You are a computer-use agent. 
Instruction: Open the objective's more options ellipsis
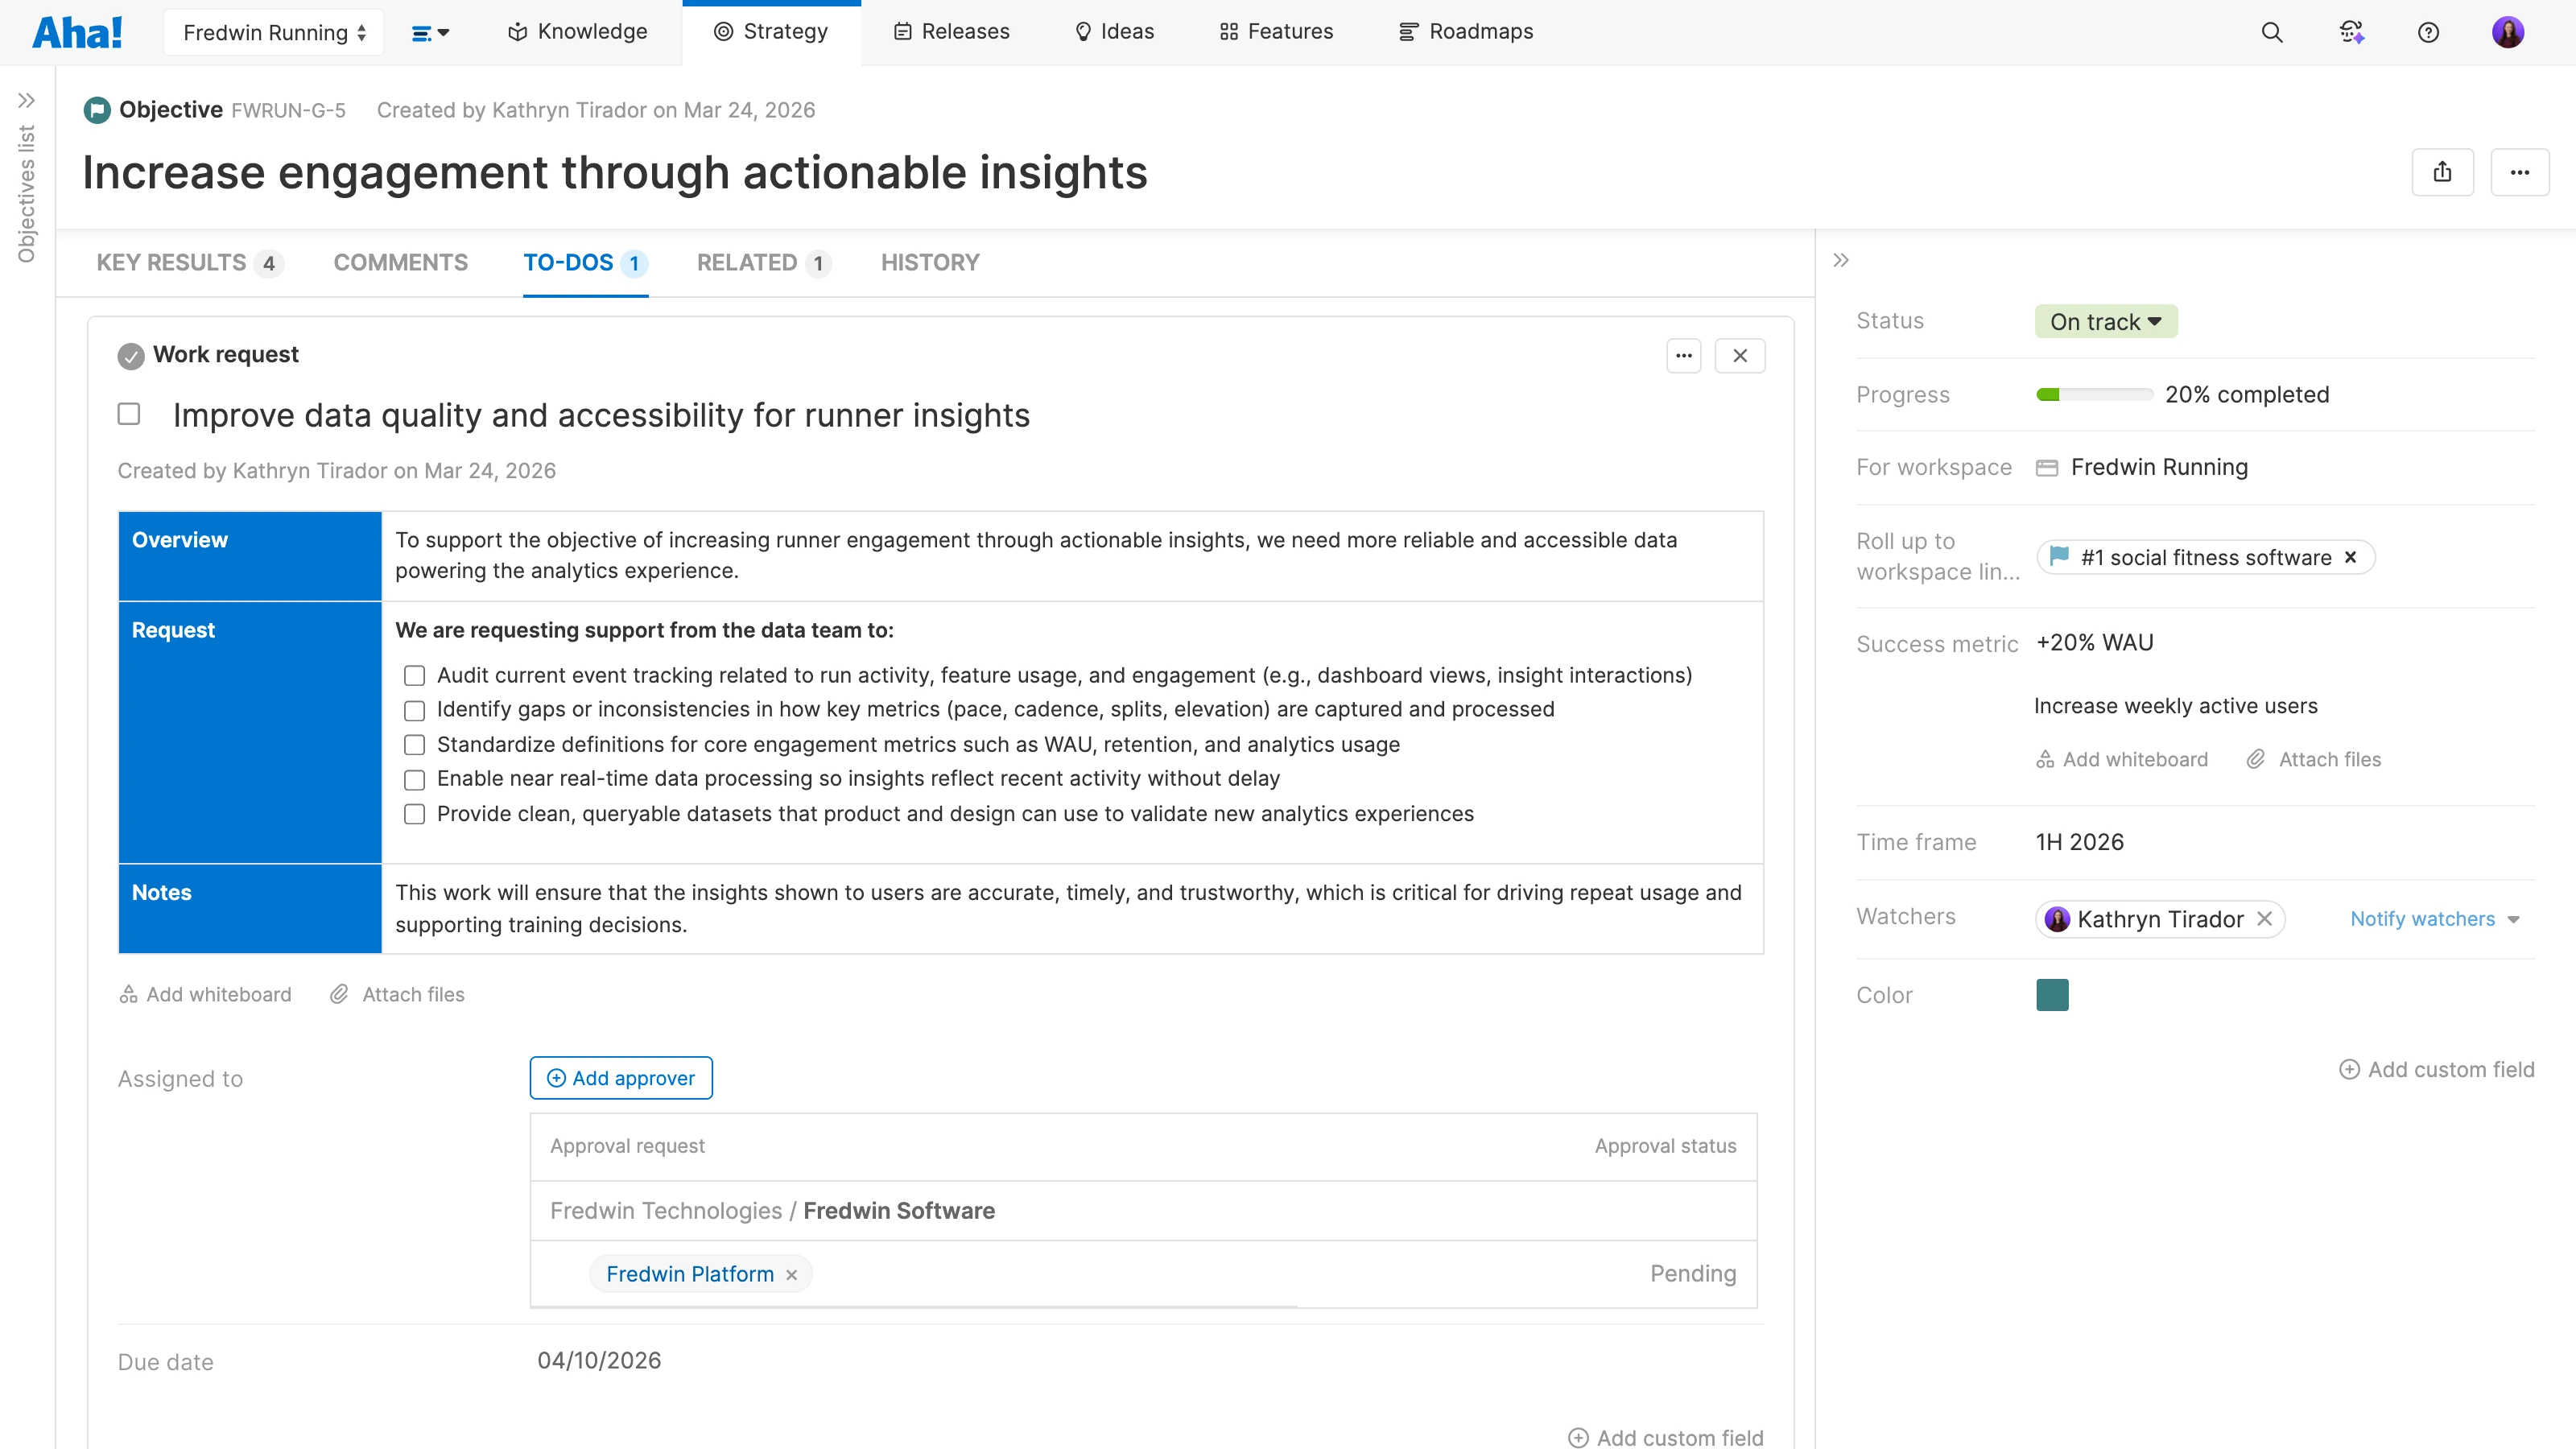[2519, 172]
